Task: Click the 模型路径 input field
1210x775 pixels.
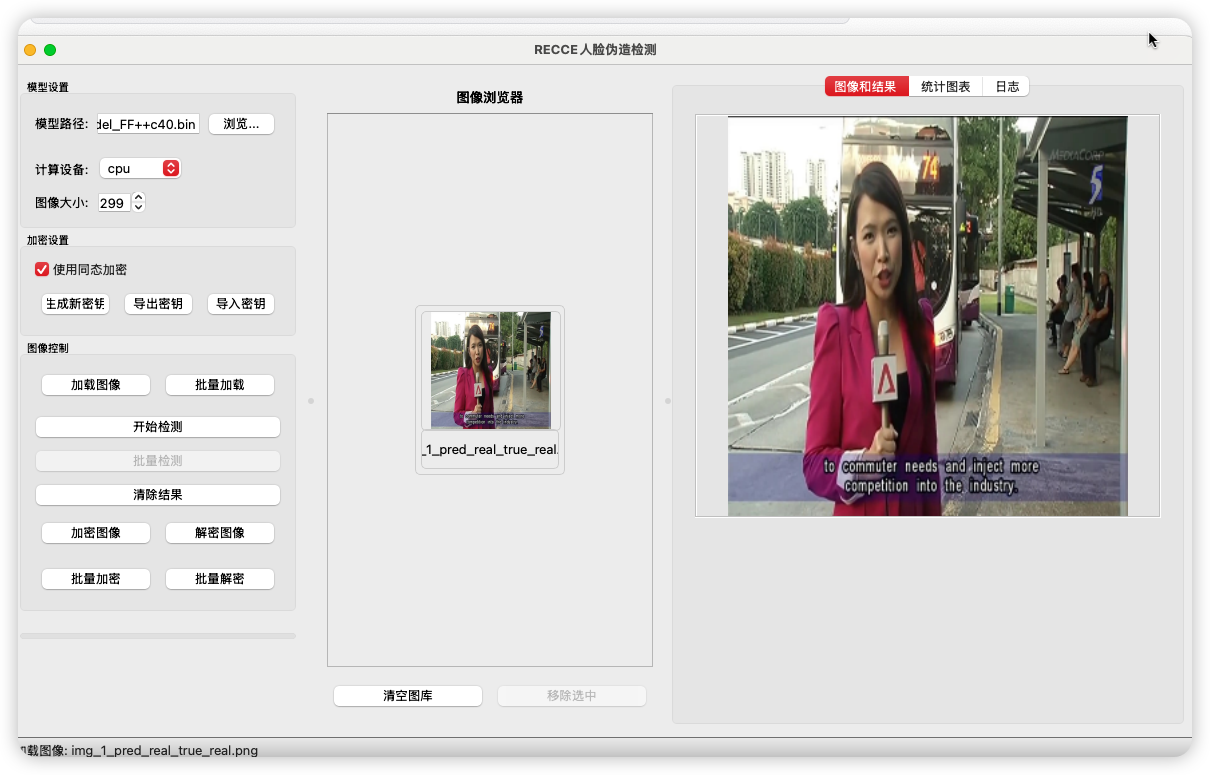Action: (147, 124)
